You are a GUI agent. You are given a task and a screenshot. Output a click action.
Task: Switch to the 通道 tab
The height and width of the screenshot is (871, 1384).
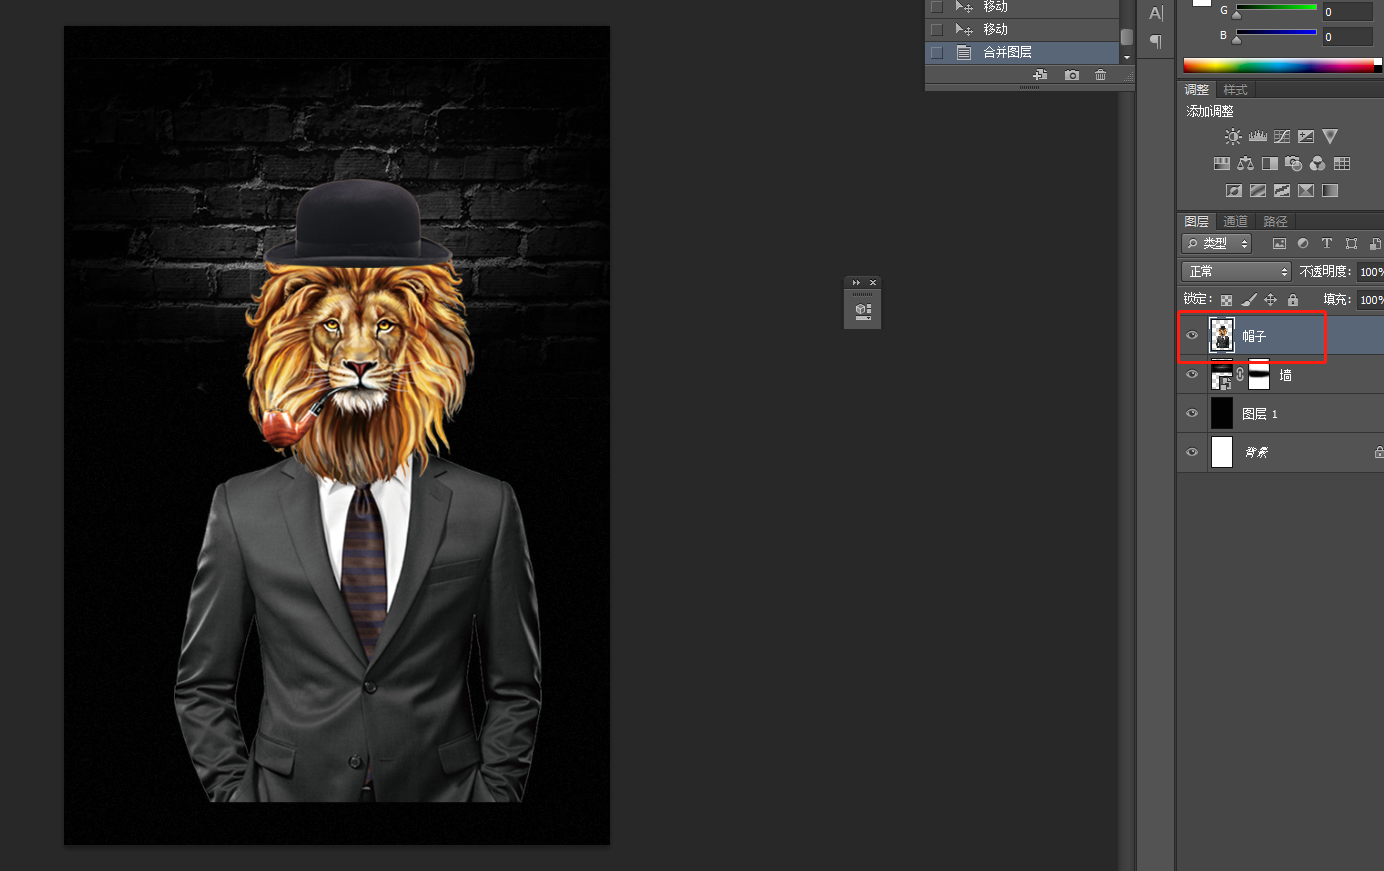click(x=1236, y=222)
